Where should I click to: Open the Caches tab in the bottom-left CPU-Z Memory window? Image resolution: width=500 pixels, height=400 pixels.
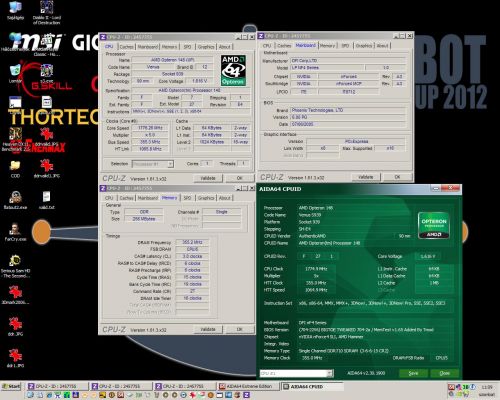126,198
